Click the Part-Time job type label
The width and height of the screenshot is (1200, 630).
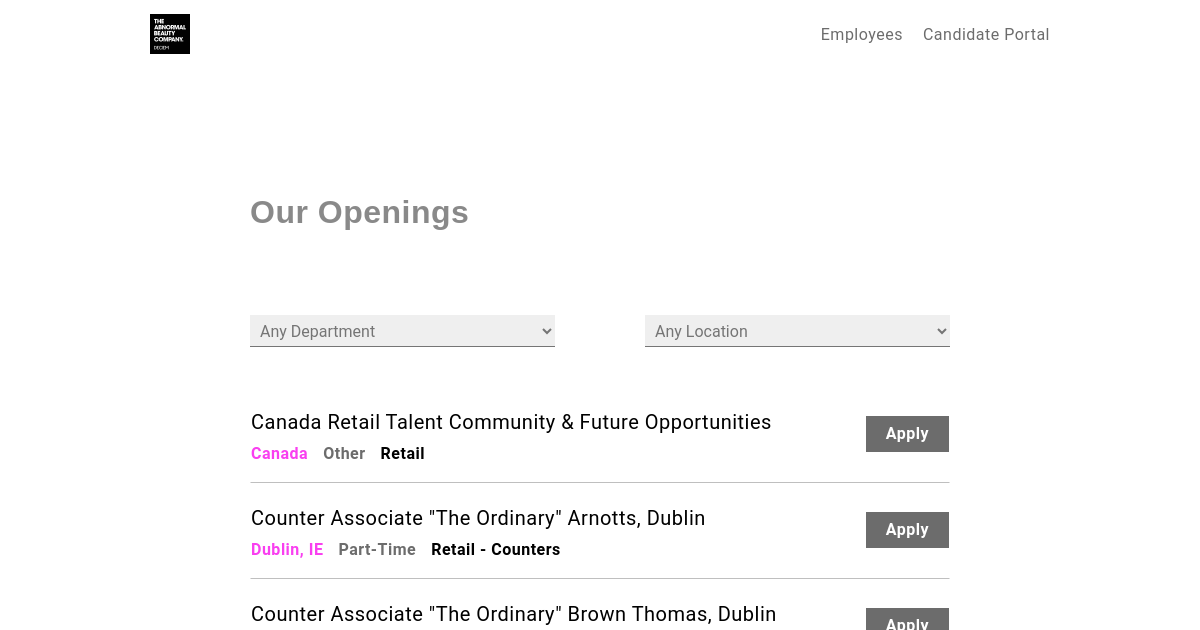(x=377, y=550)
